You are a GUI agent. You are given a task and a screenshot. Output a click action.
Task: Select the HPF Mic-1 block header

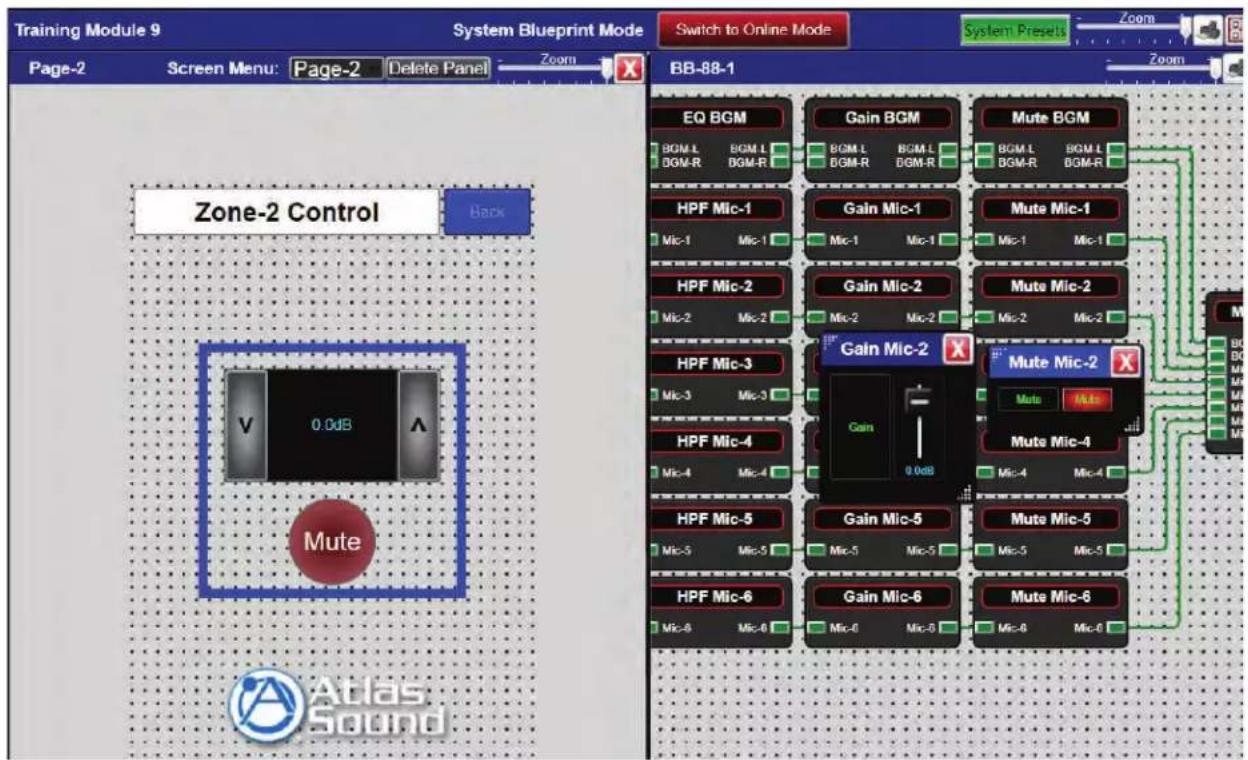716,208
